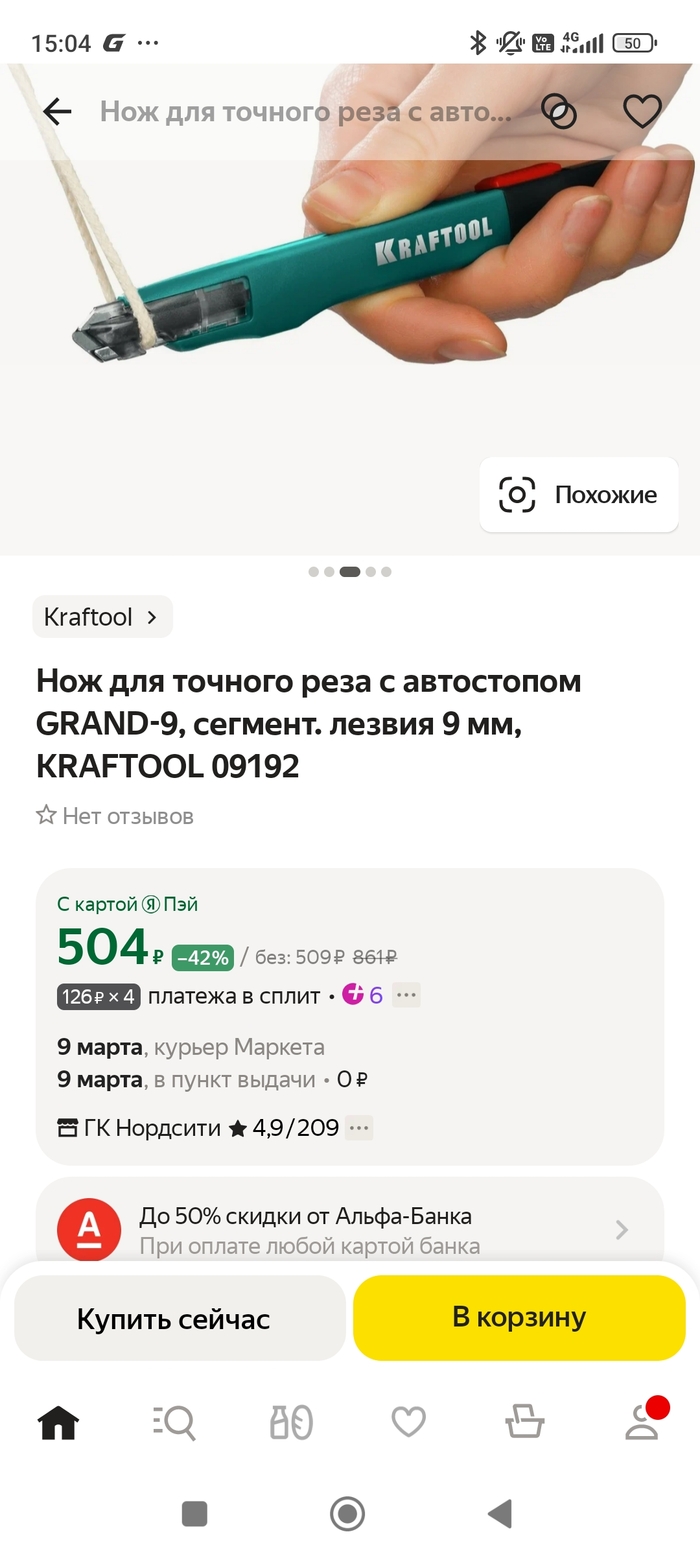Tap the back arrow icon
Viewport: 700px width, 1556px height.
click(x=57, y=111)
